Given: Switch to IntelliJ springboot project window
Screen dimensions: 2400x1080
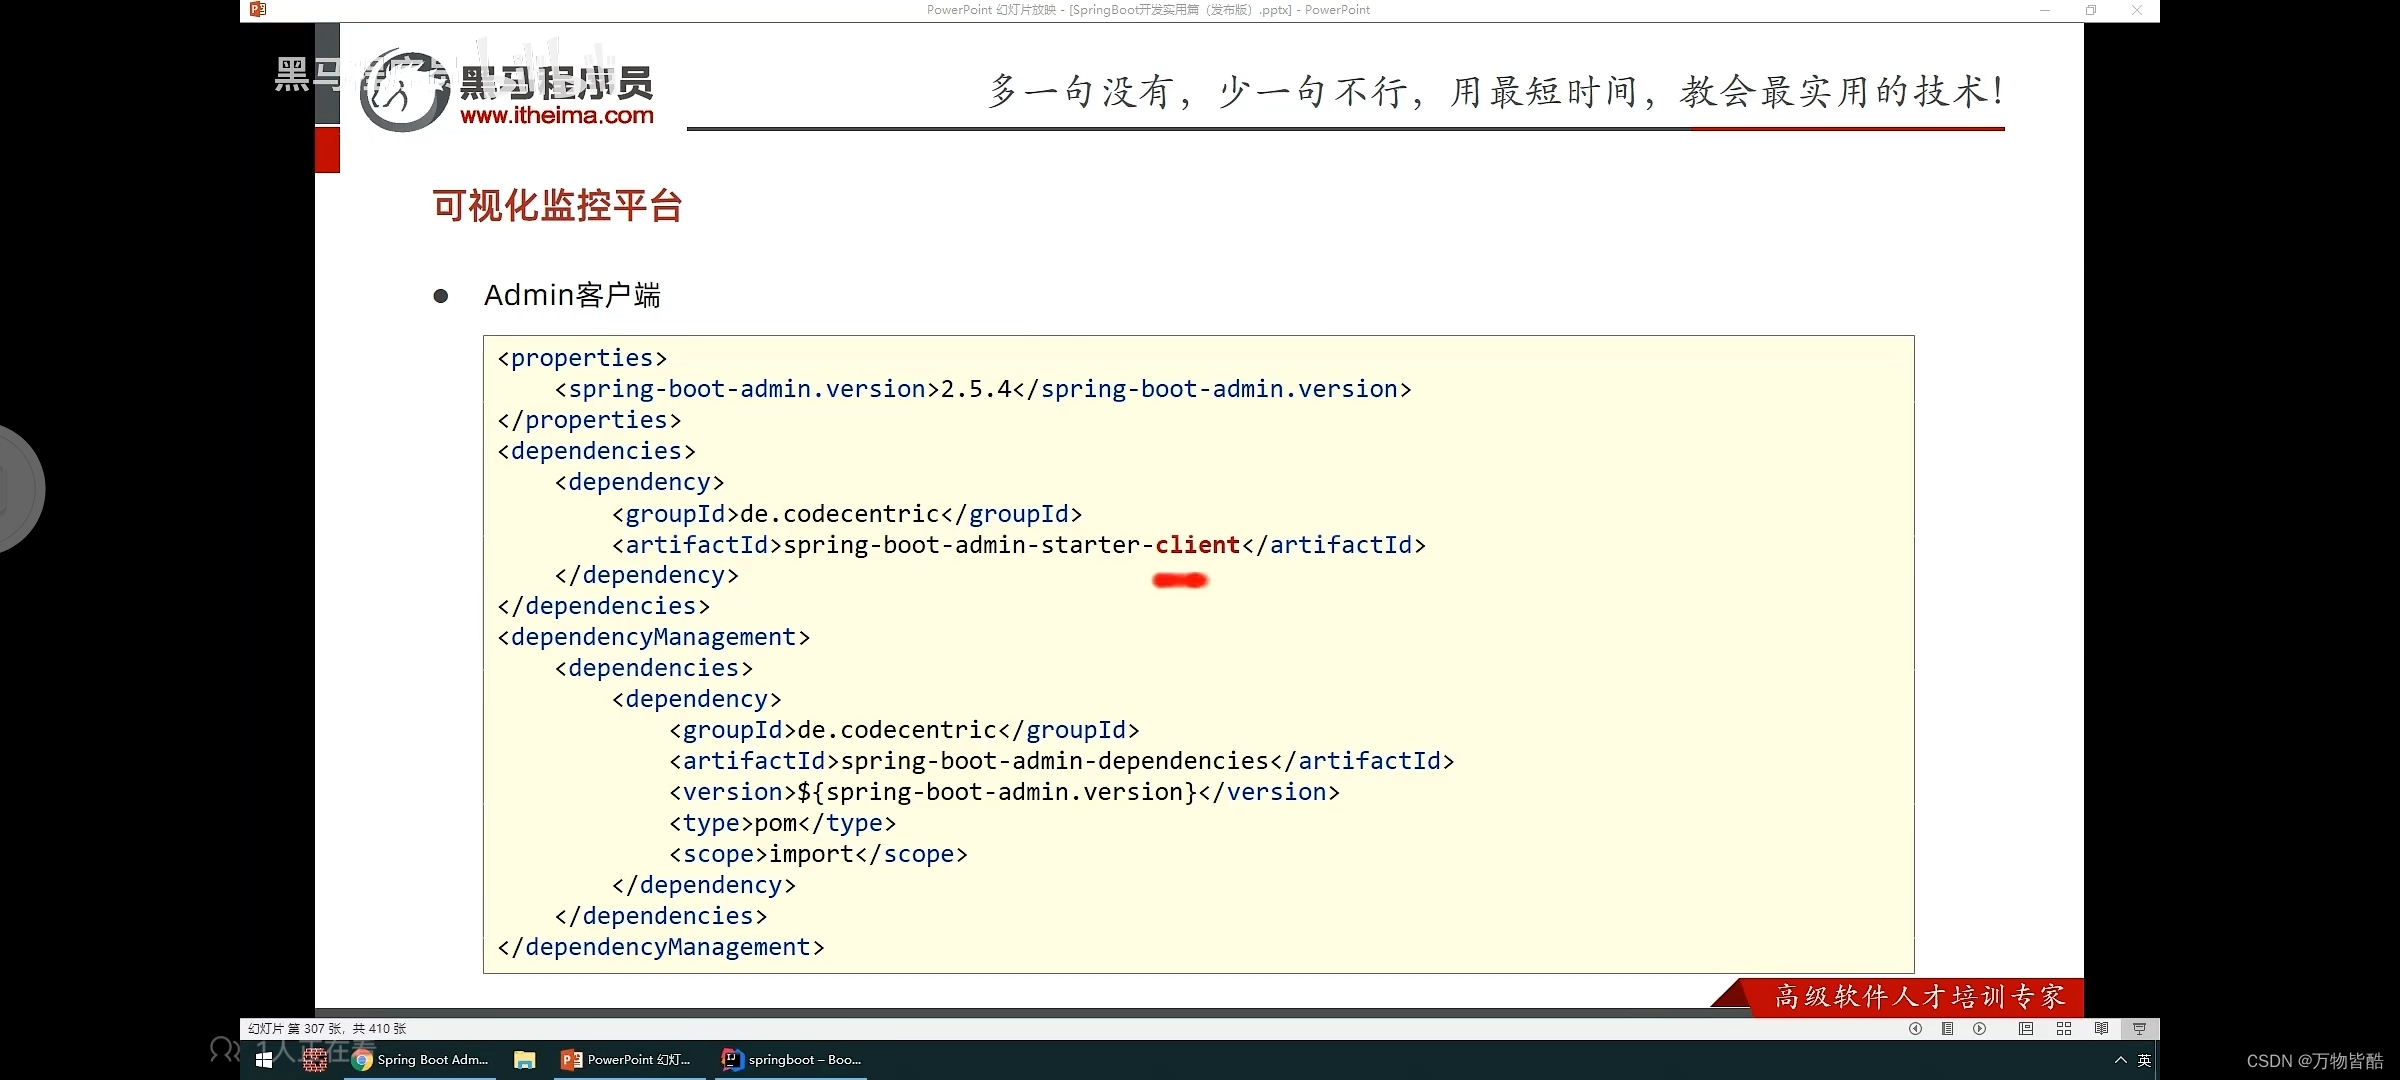Looking at the screenshot, I should (791, 1060).
